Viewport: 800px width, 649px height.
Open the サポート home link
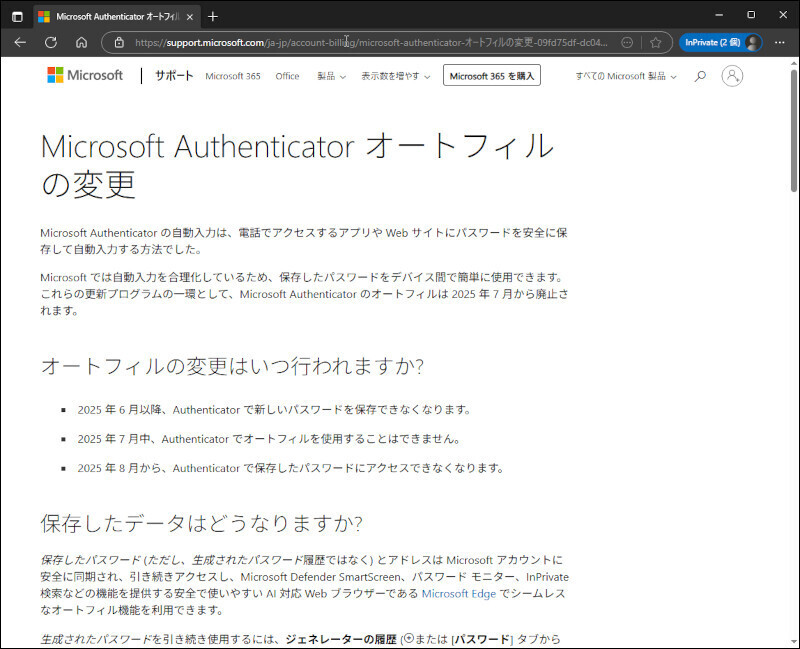174,76
